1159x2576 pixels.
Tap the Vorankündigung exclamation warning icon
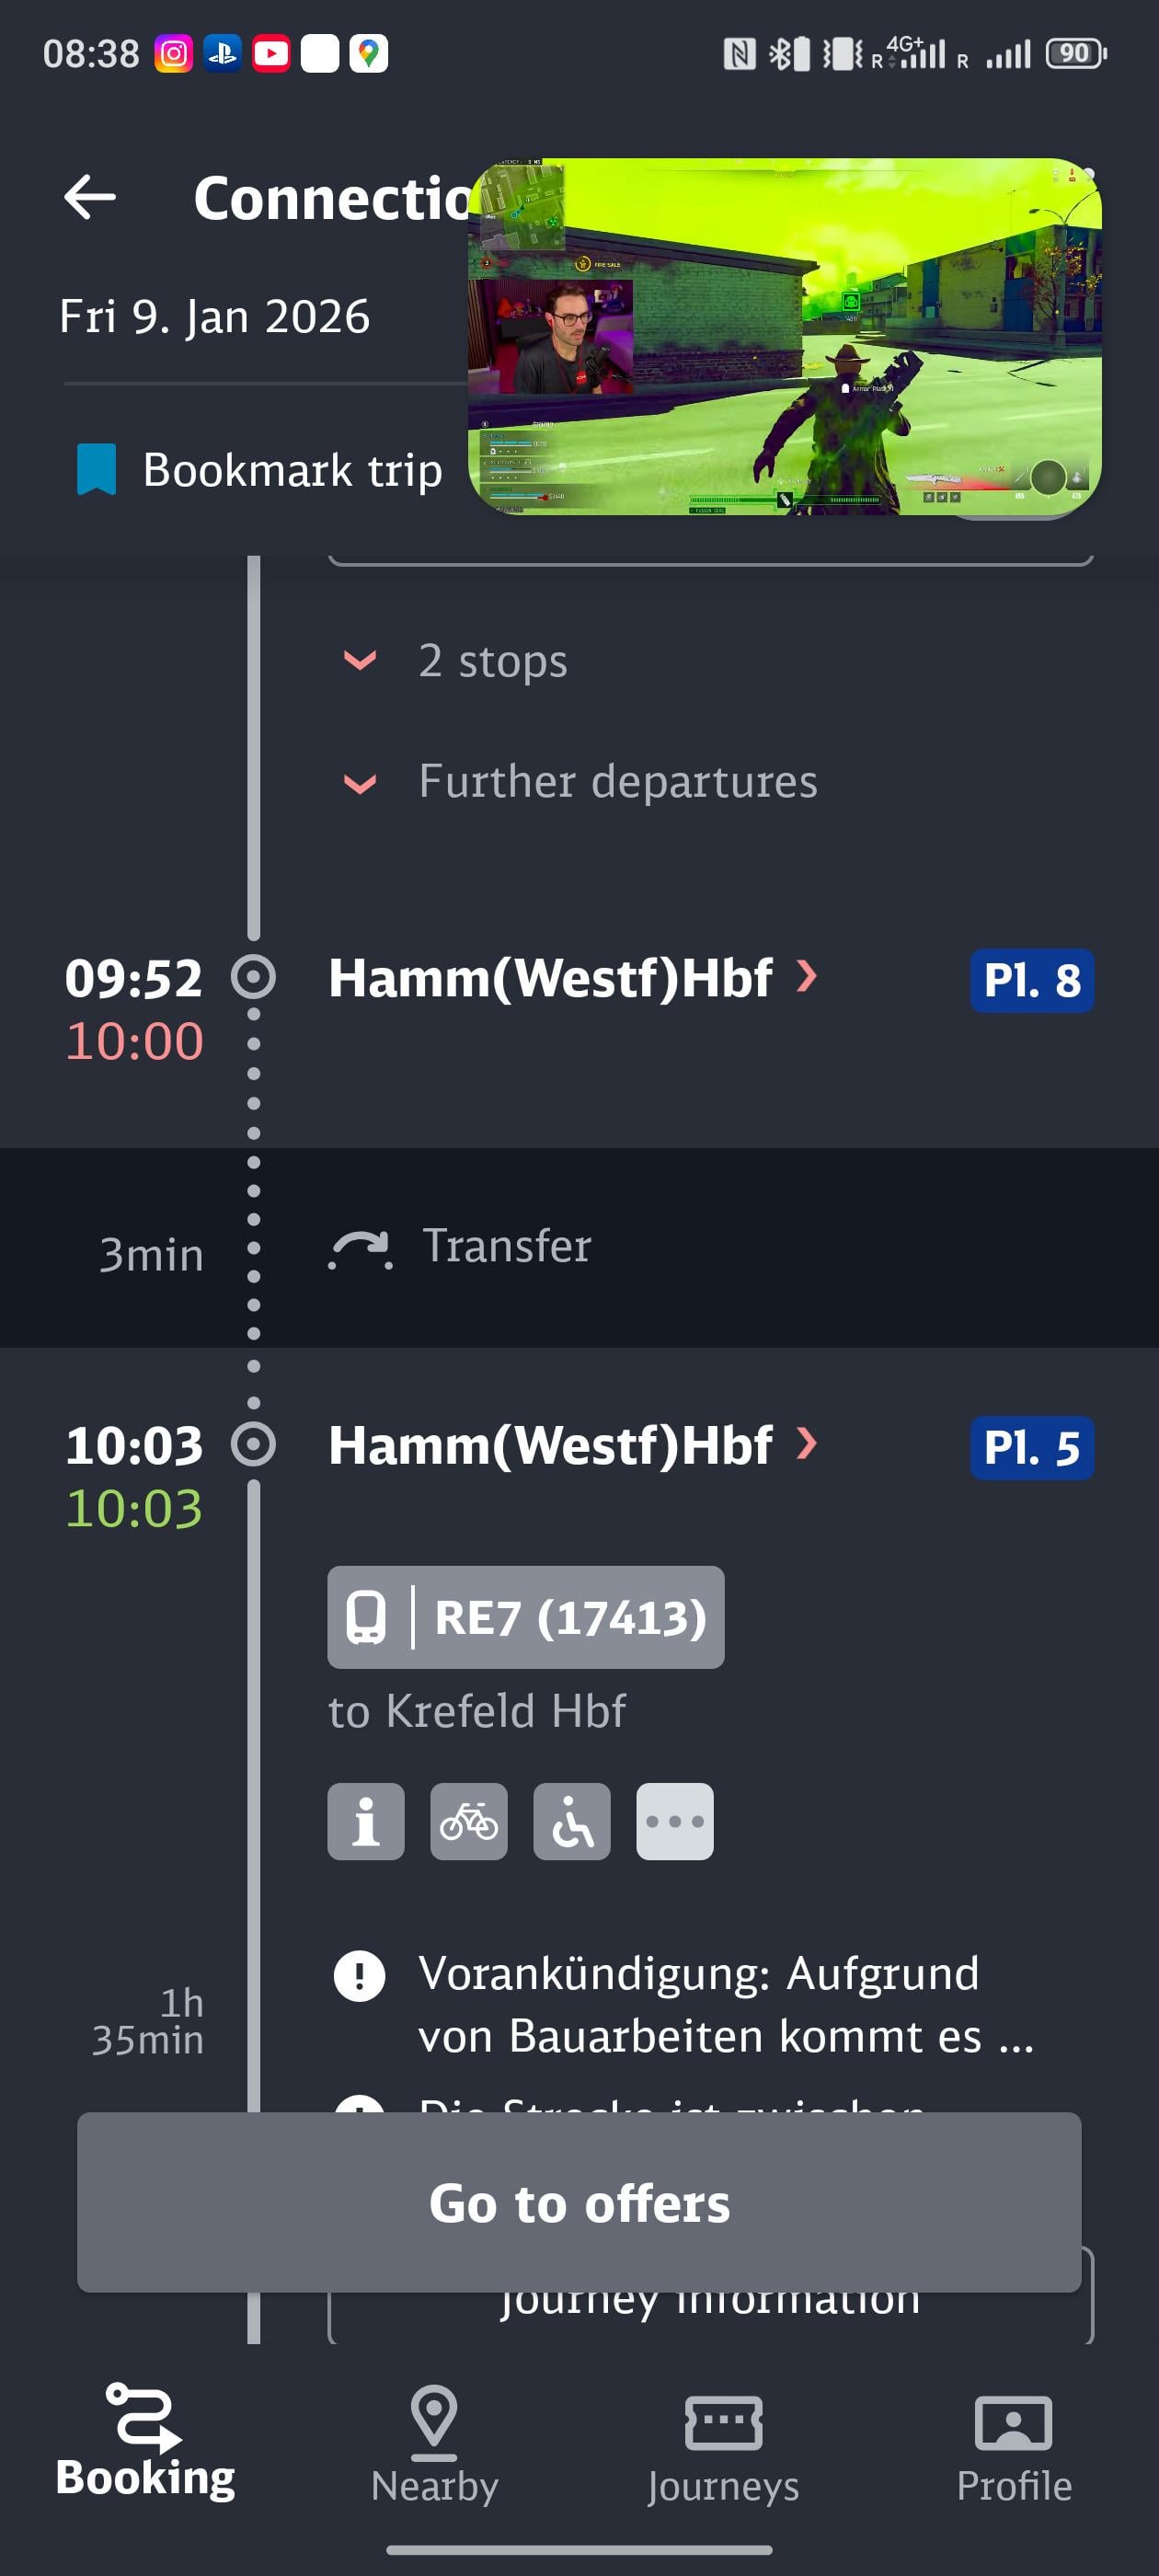pyautogui.click(x=359, y=1976)
